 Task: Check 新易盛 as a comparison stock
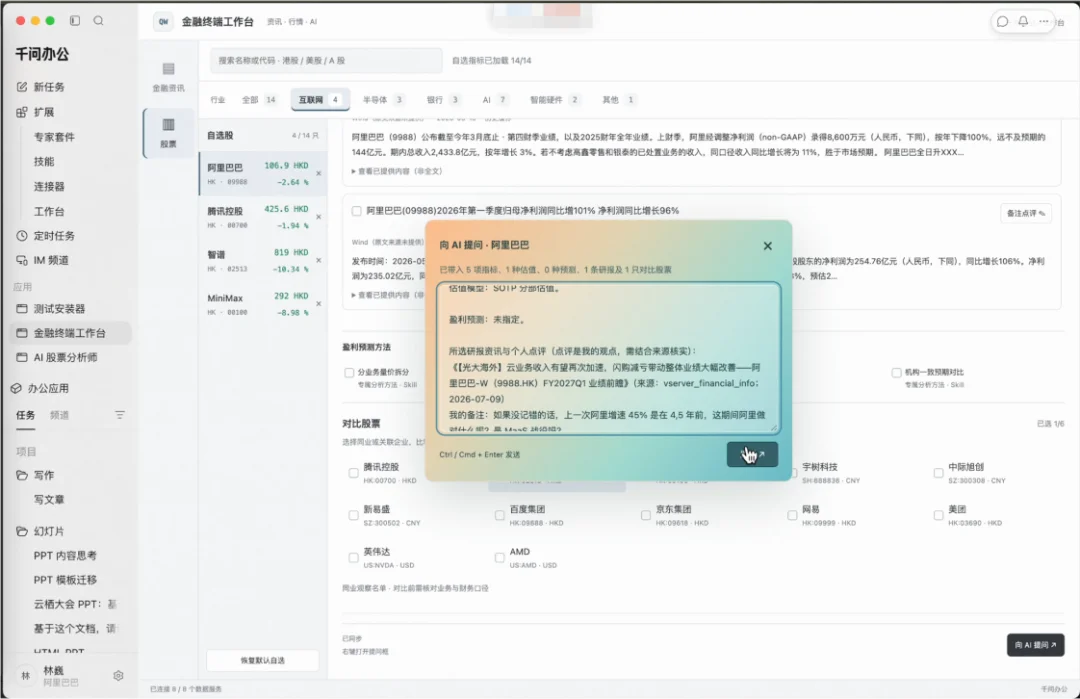[x=353, y=515]
